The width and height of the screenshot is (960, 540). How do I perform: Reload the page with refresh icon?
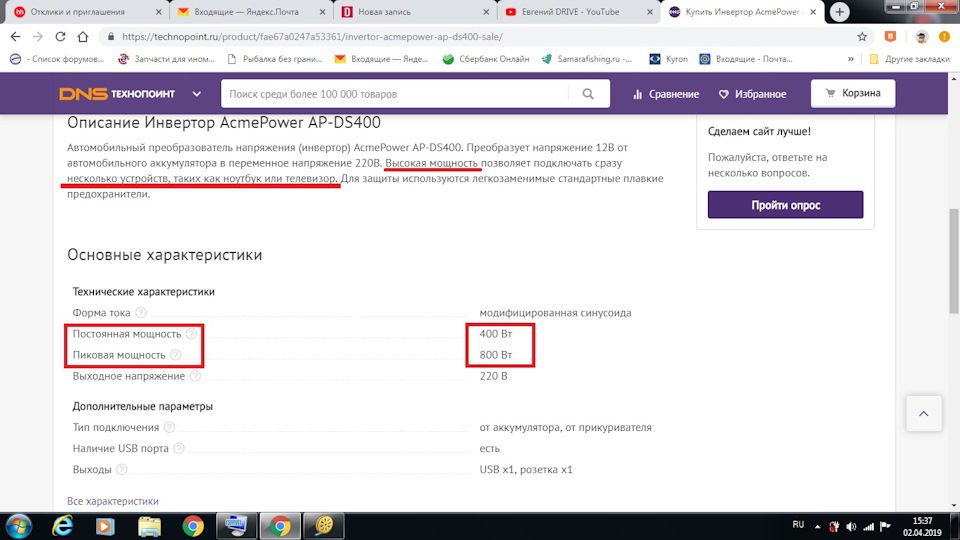click(60, 37)
